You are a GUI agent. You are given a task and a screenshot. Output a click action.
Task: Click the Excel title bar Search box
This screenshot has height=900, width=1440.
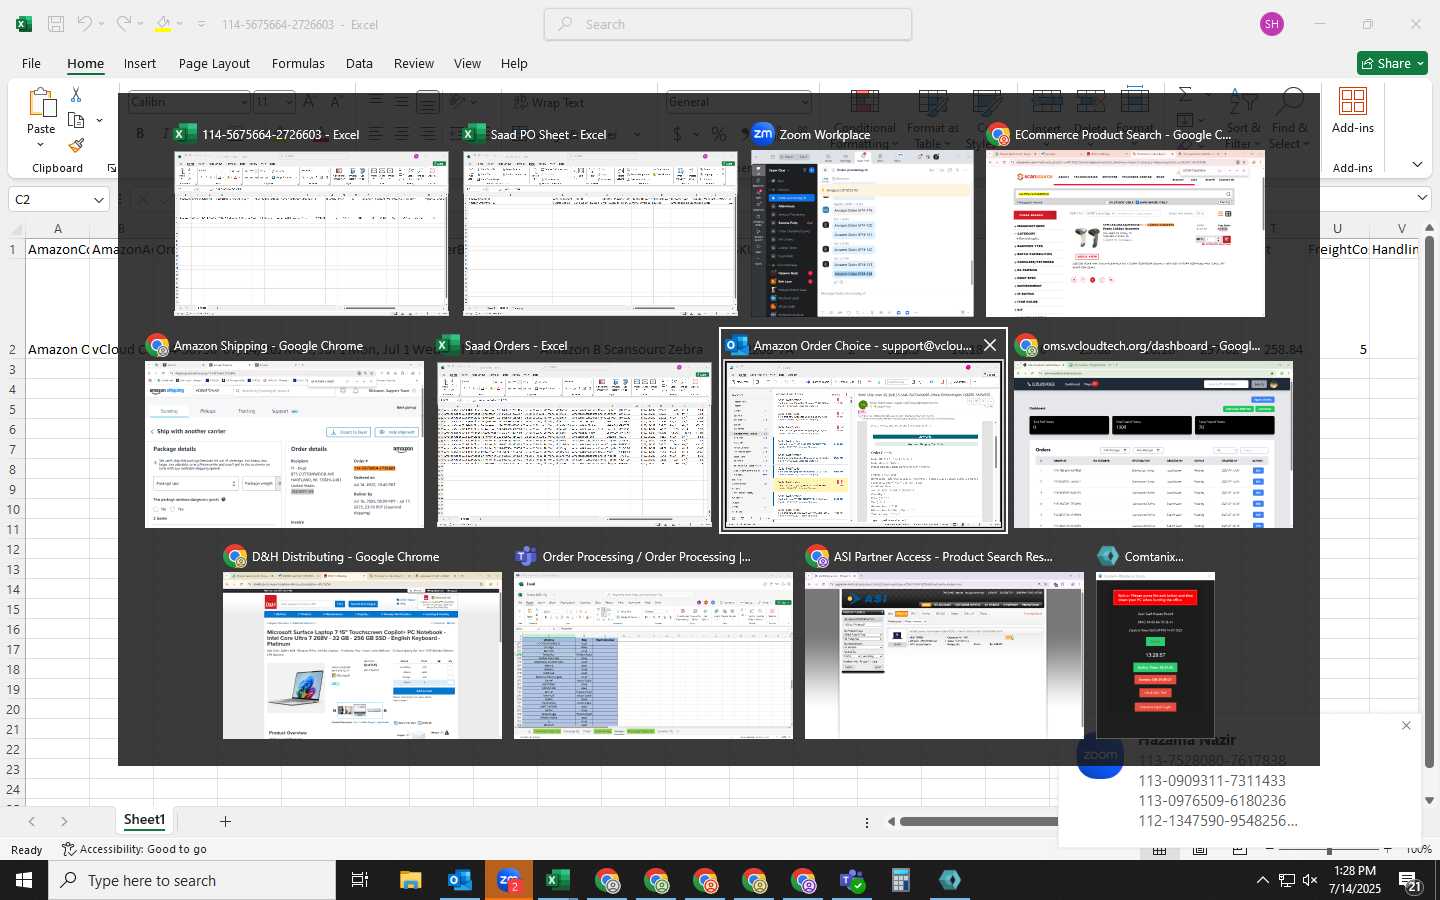pos(728,24)
